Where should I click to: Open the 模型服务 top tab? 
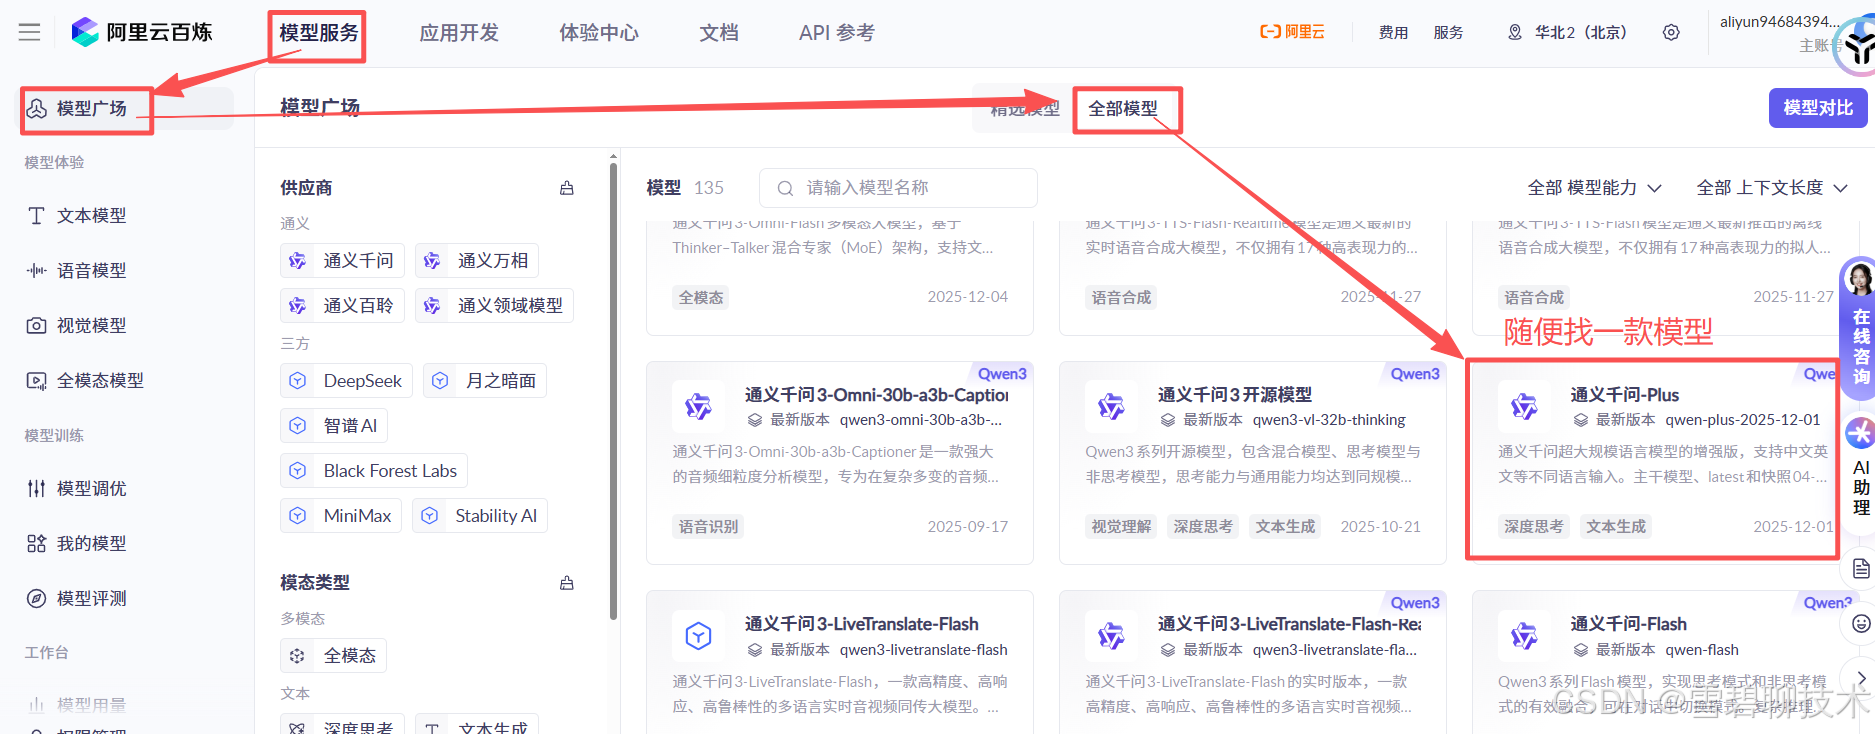[319, 33]
